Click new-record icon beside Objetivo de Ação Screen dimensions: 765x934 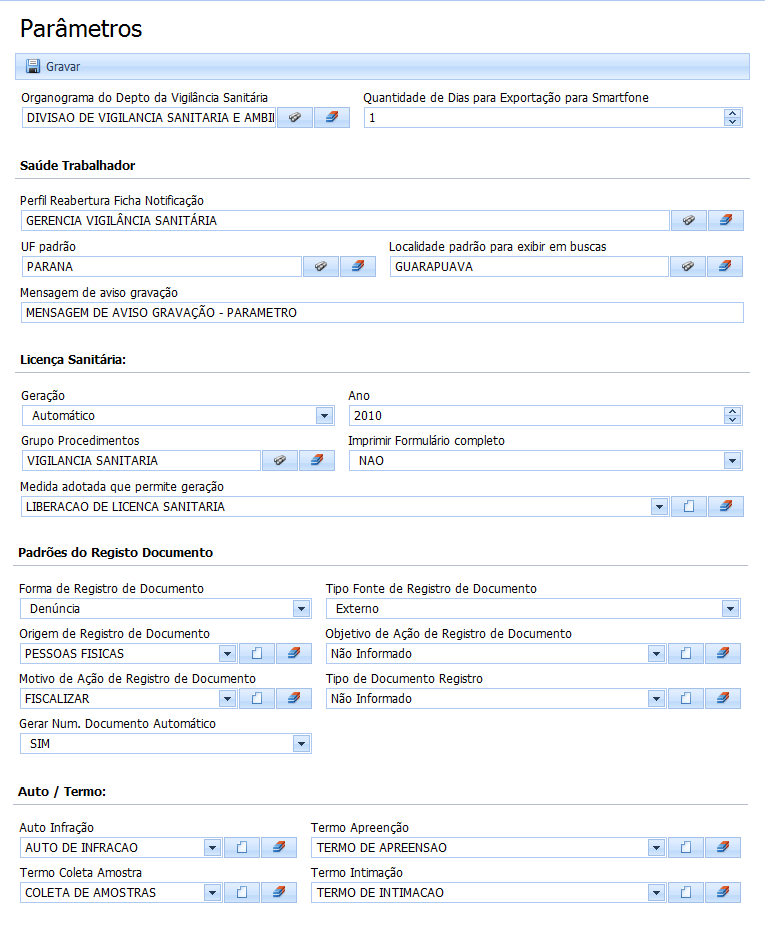(x=686, y=653)
